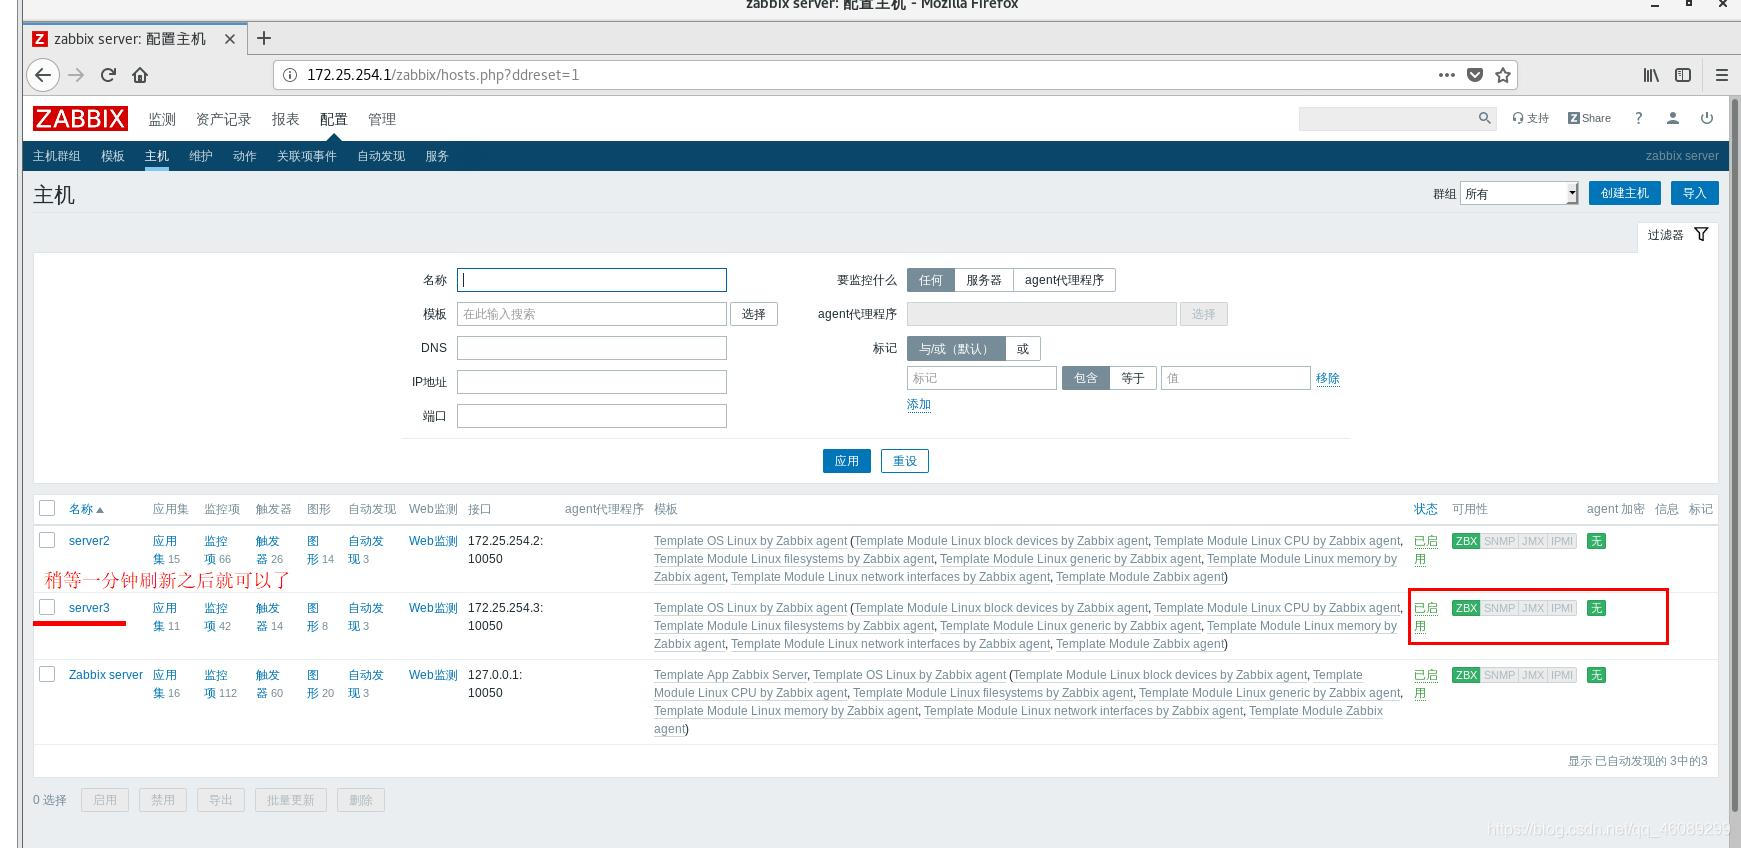Click the 选择 button next to 模板

[754, 314]
